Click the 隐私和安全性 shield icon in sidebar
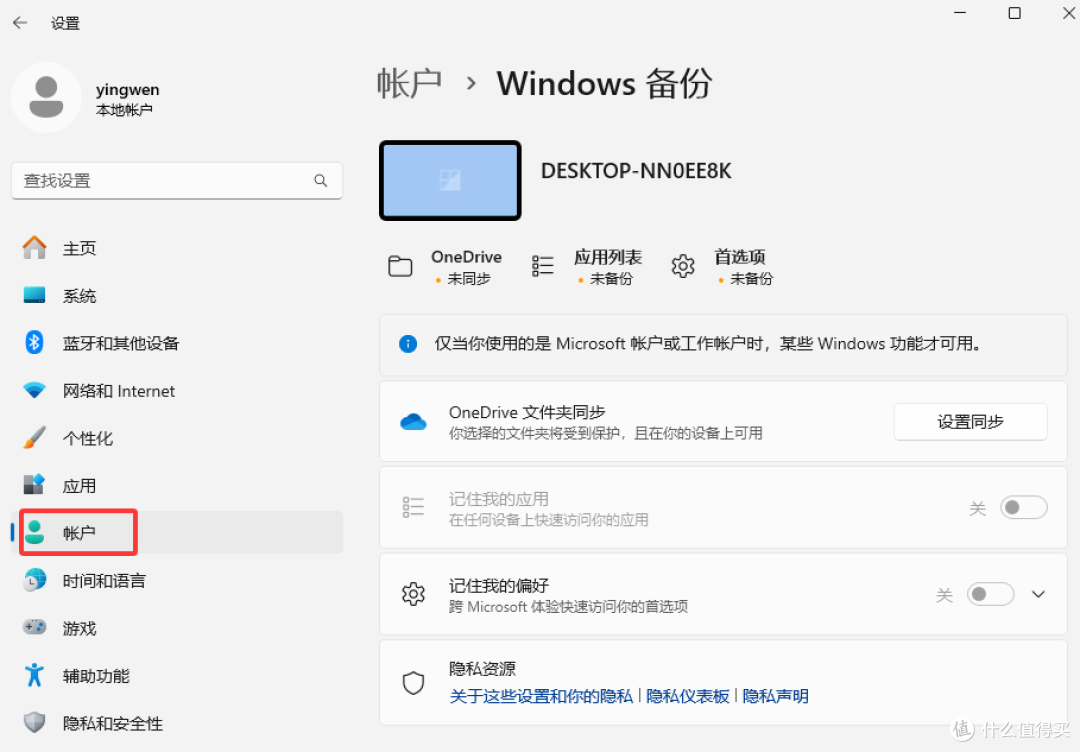Screen dimensions: 1080x752 tap(34, 722)
